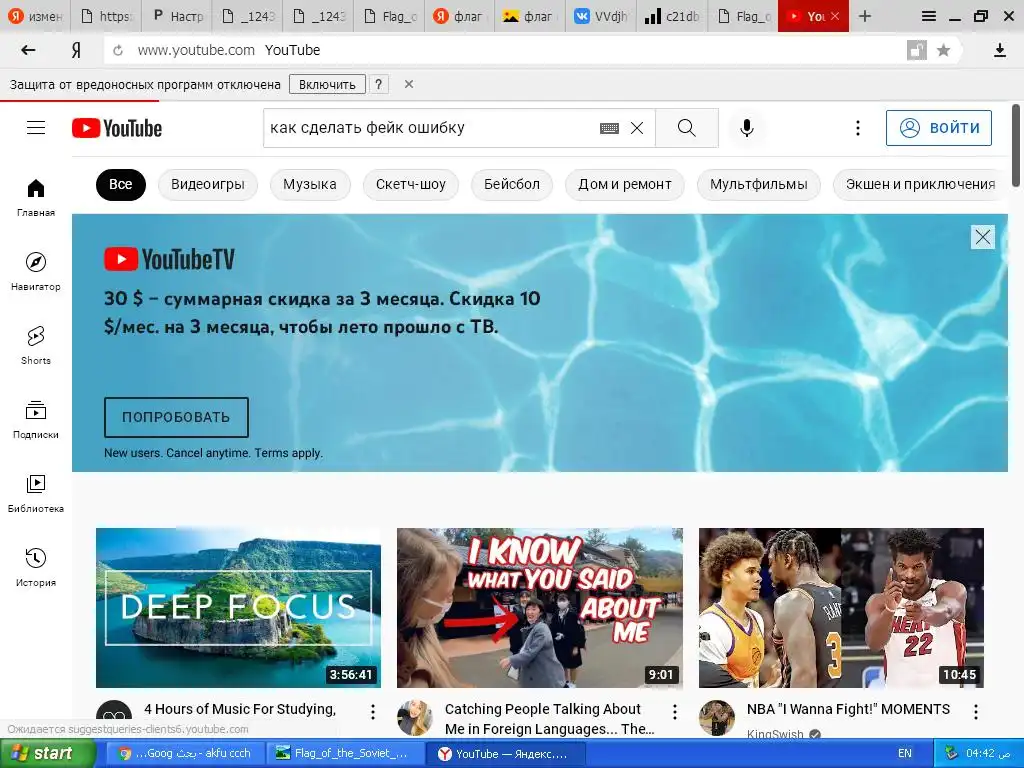Open Навигатор explore in sidebar
The image size is (1024, 768).
pos(36,271)
